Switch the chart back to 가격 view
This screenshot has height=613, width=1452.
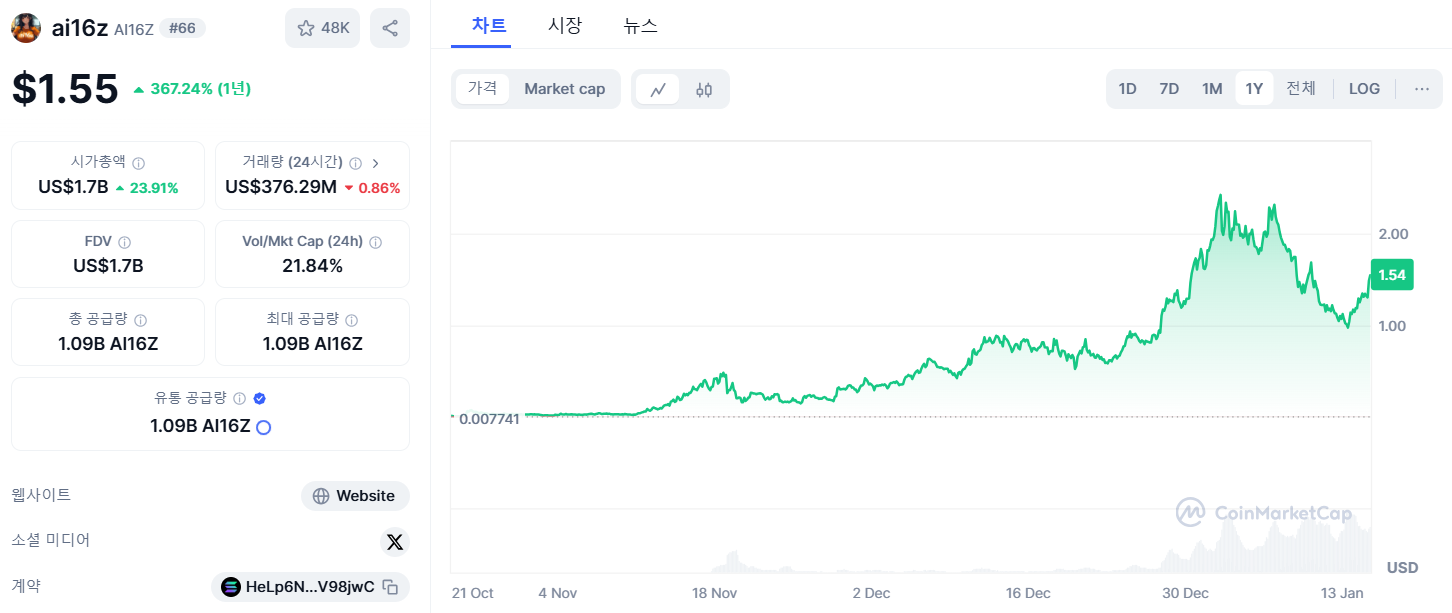481,88
